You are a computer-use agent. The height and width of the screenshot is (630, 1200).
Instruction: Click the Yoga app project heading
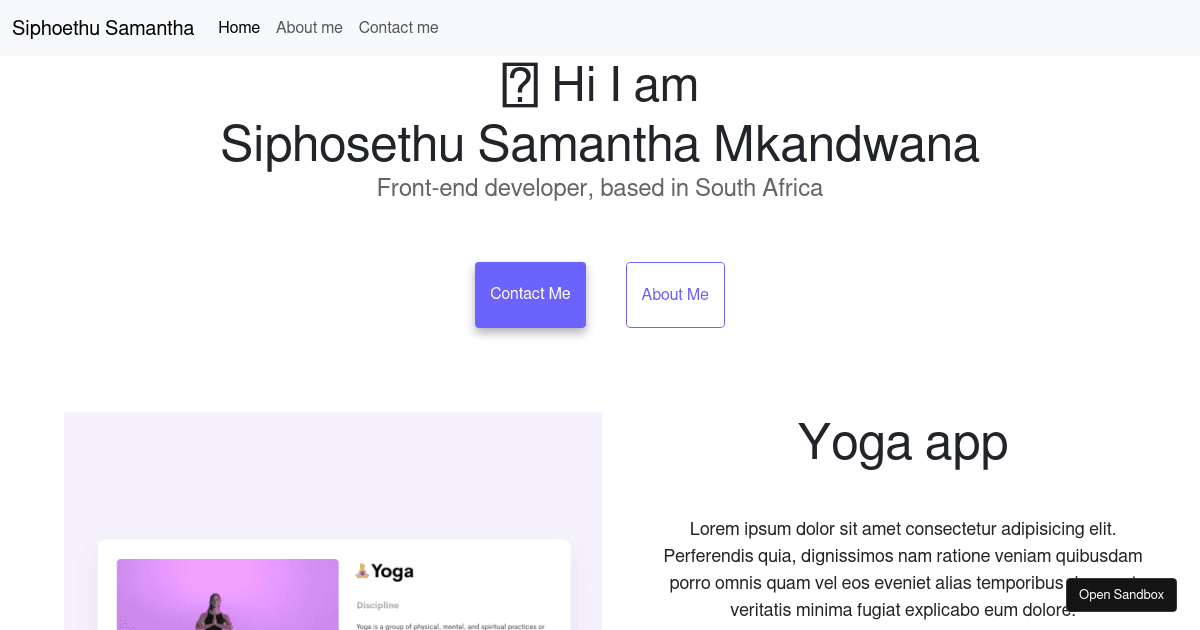pos(902,442)
